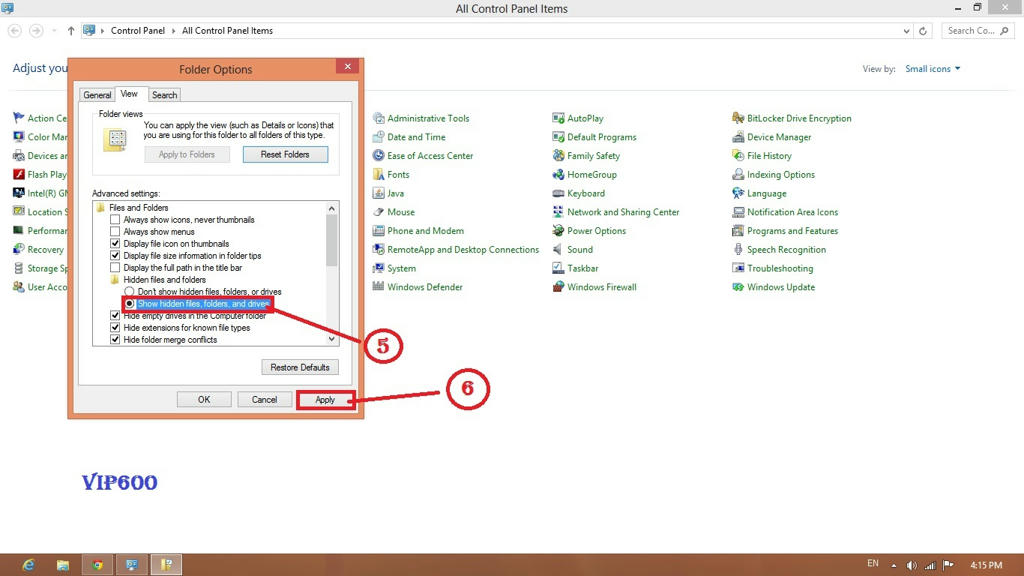Click the Control Panel breadcrumb chevron
This screenshot has width=1024, height=576.
coord(174,31)
